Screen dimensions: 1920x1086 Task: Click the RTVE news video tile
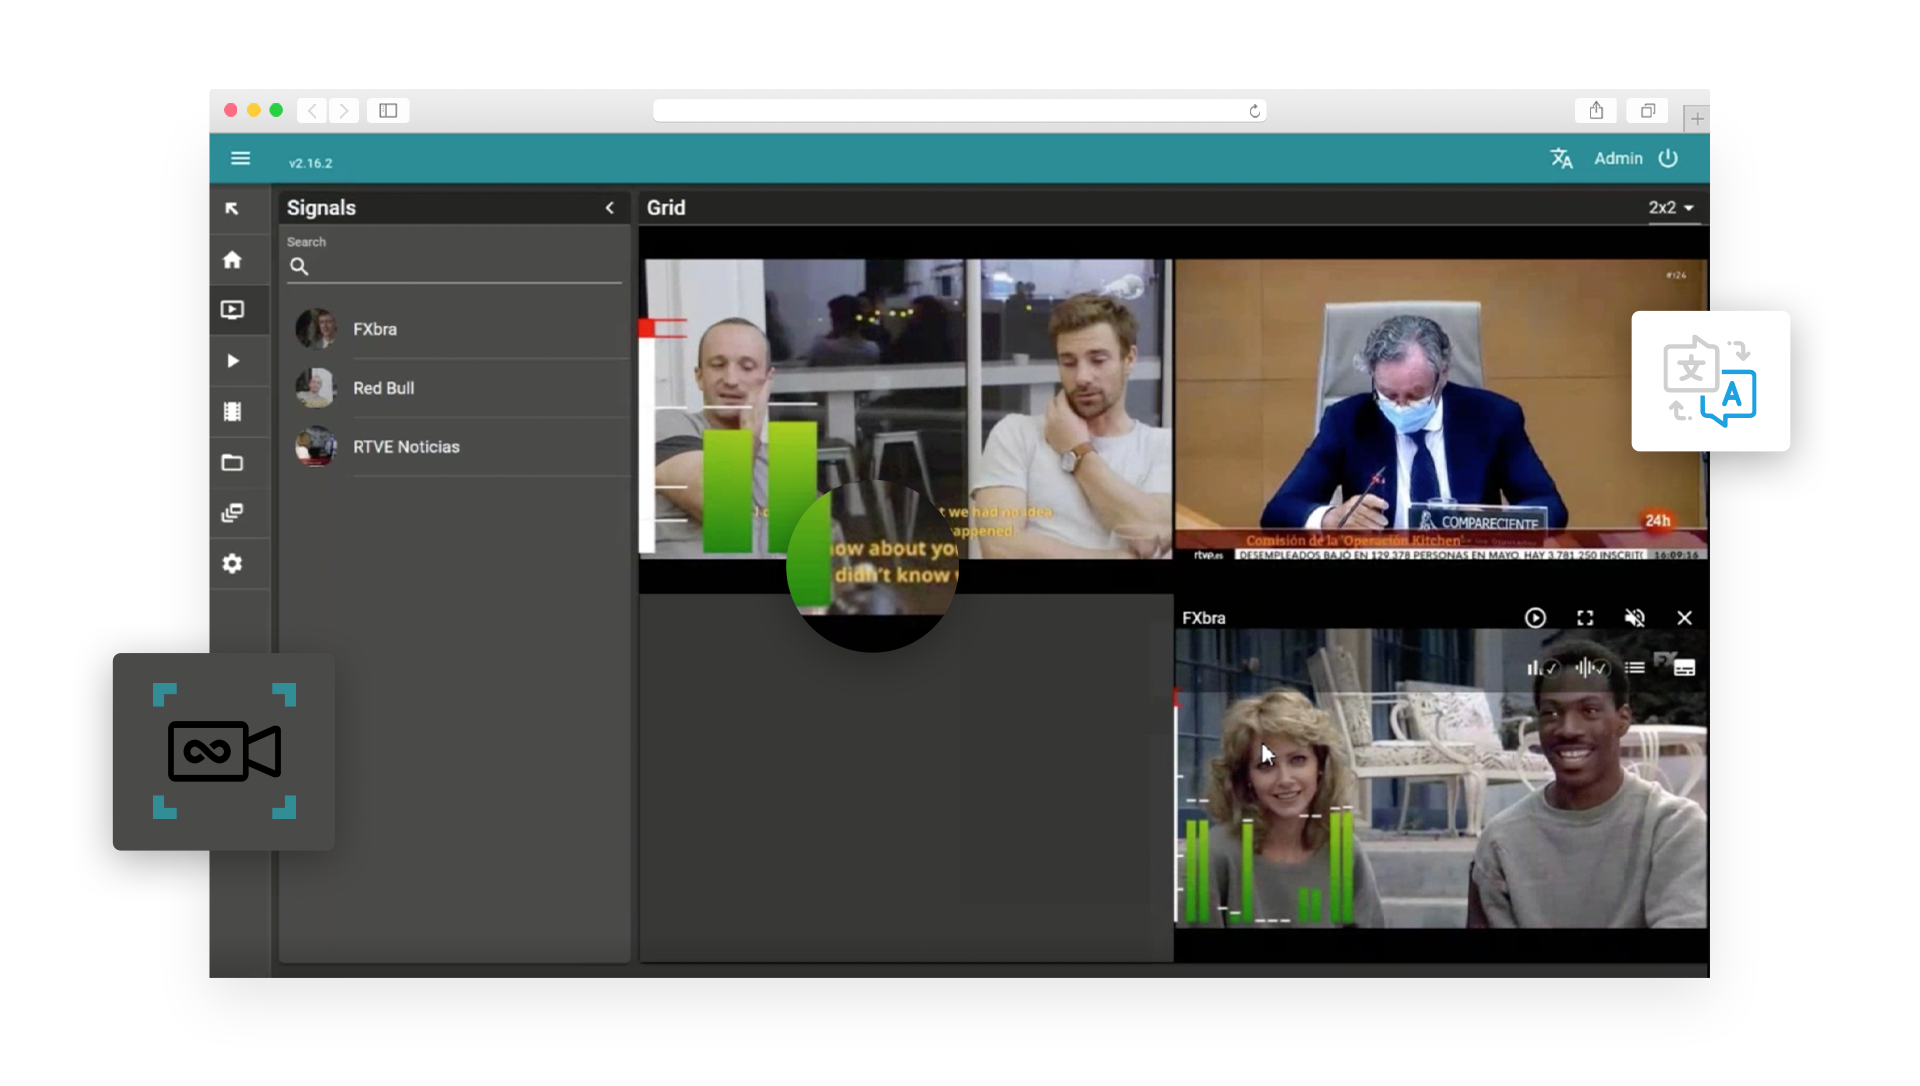tap(1441, 410)
